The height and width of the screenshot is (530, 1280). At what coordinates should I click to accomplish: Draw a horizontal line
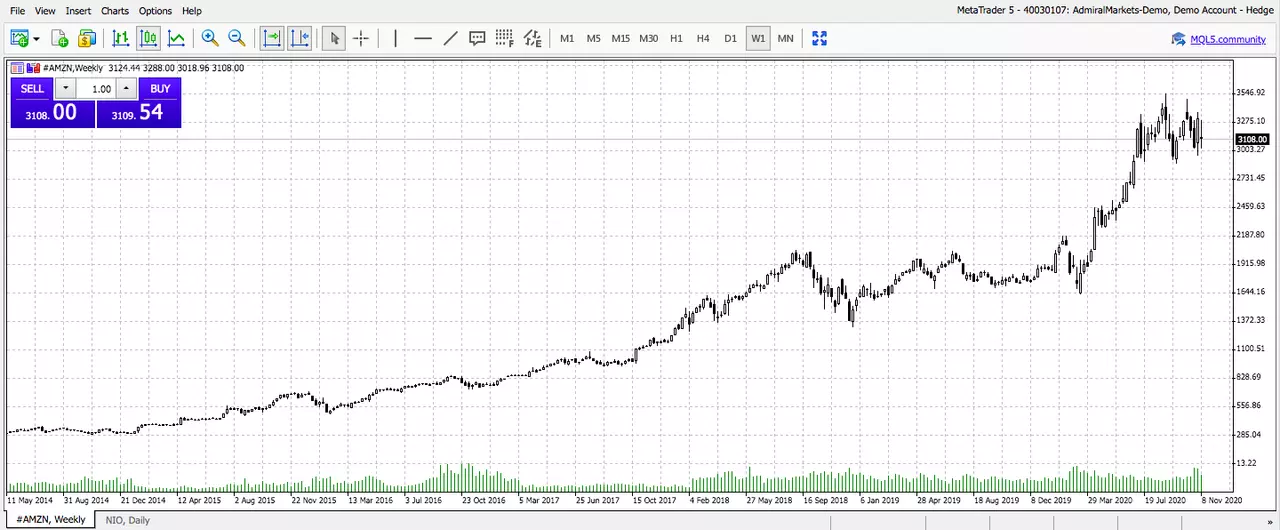[423, 38]
